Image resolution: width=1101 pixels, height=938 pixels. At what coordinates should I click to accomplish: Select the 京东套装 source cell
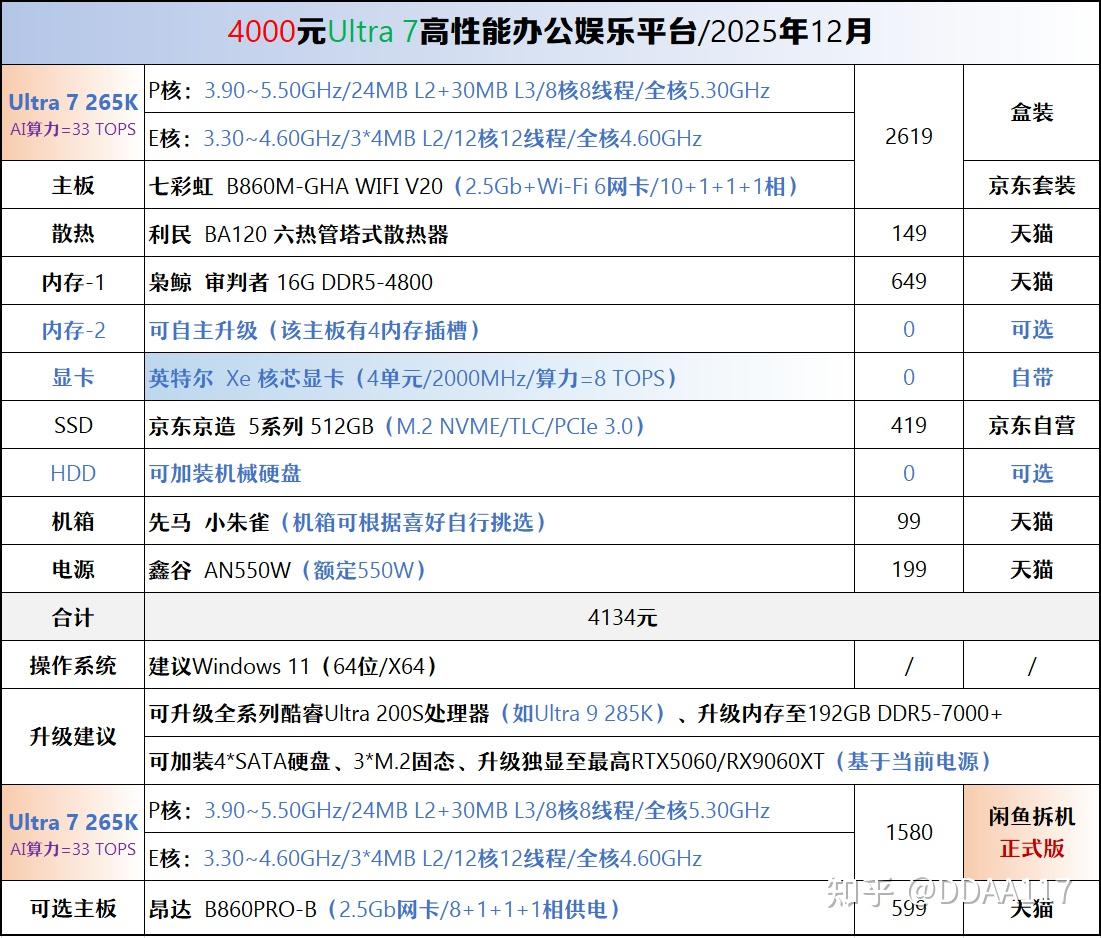[x=1031, y=185]
